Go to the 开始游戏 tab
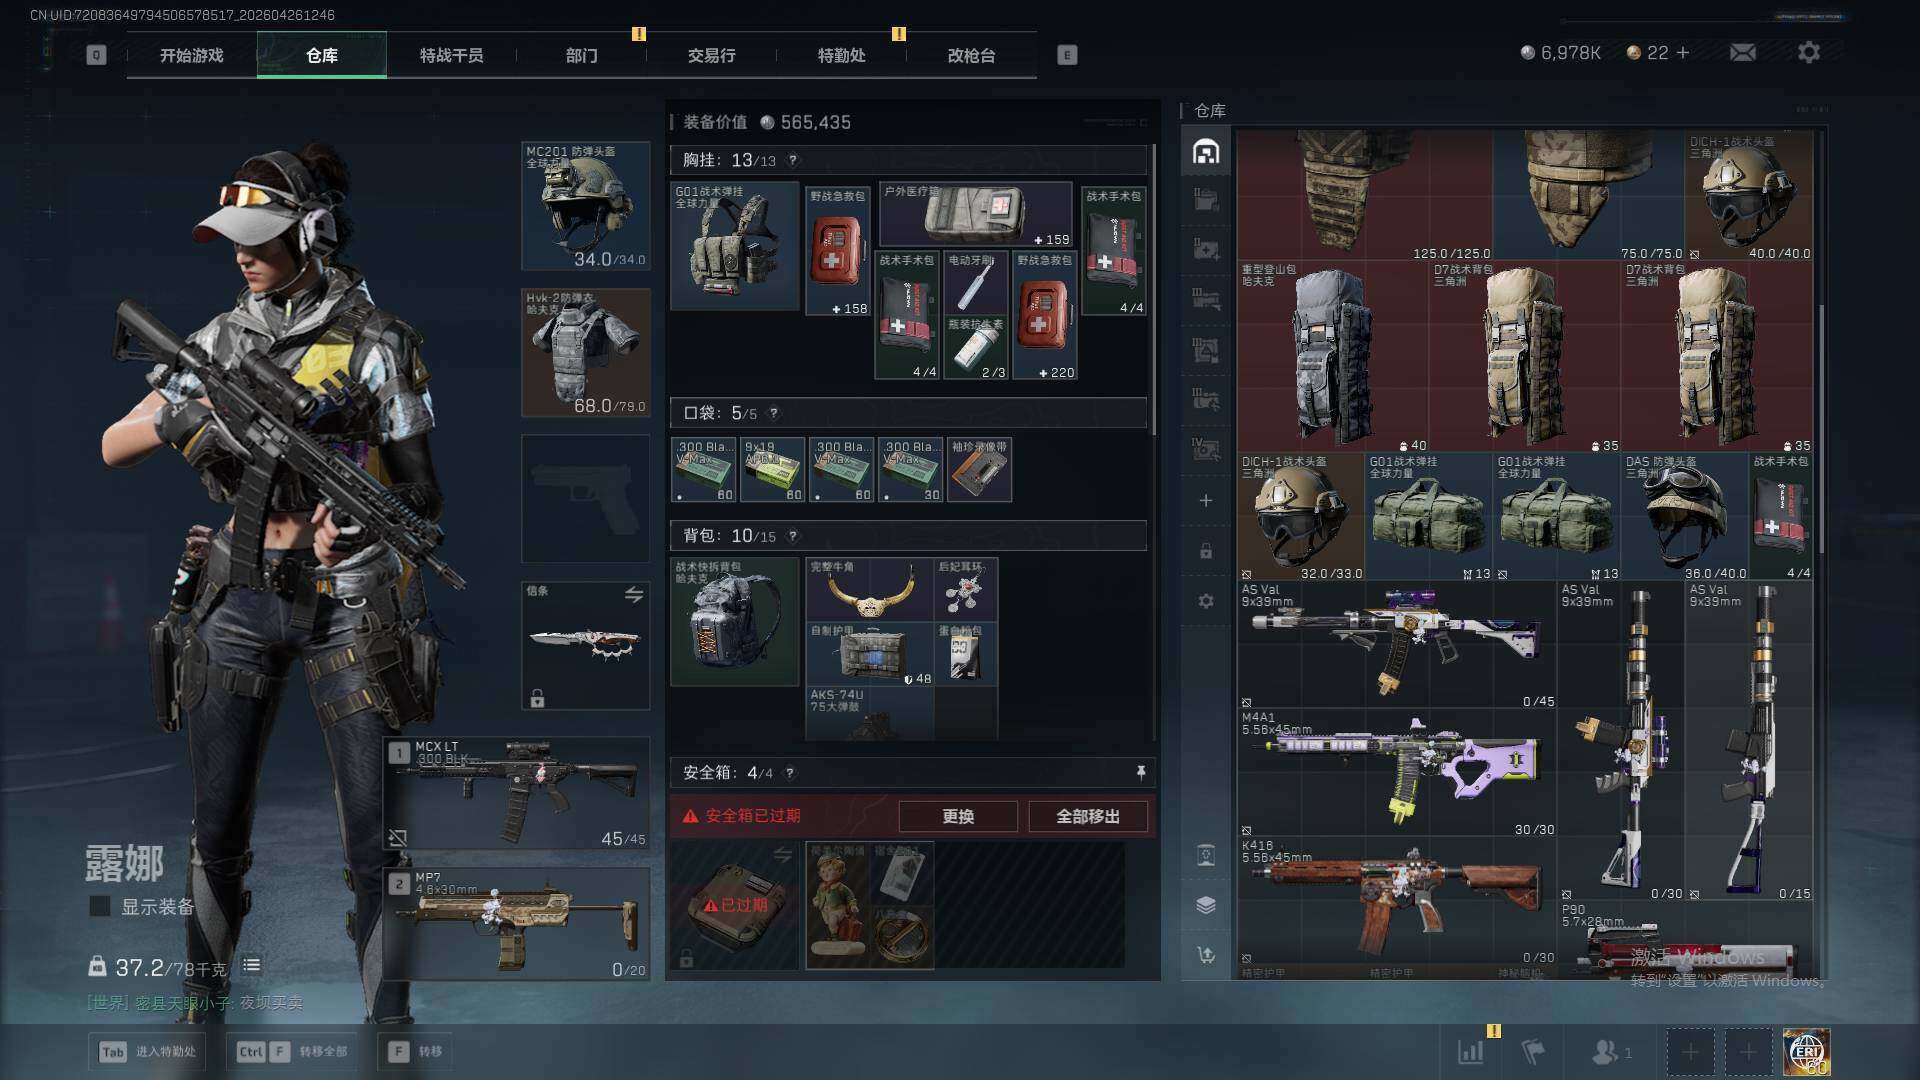This screenshot has width=1920, height=1080. (x=192, y=55)
